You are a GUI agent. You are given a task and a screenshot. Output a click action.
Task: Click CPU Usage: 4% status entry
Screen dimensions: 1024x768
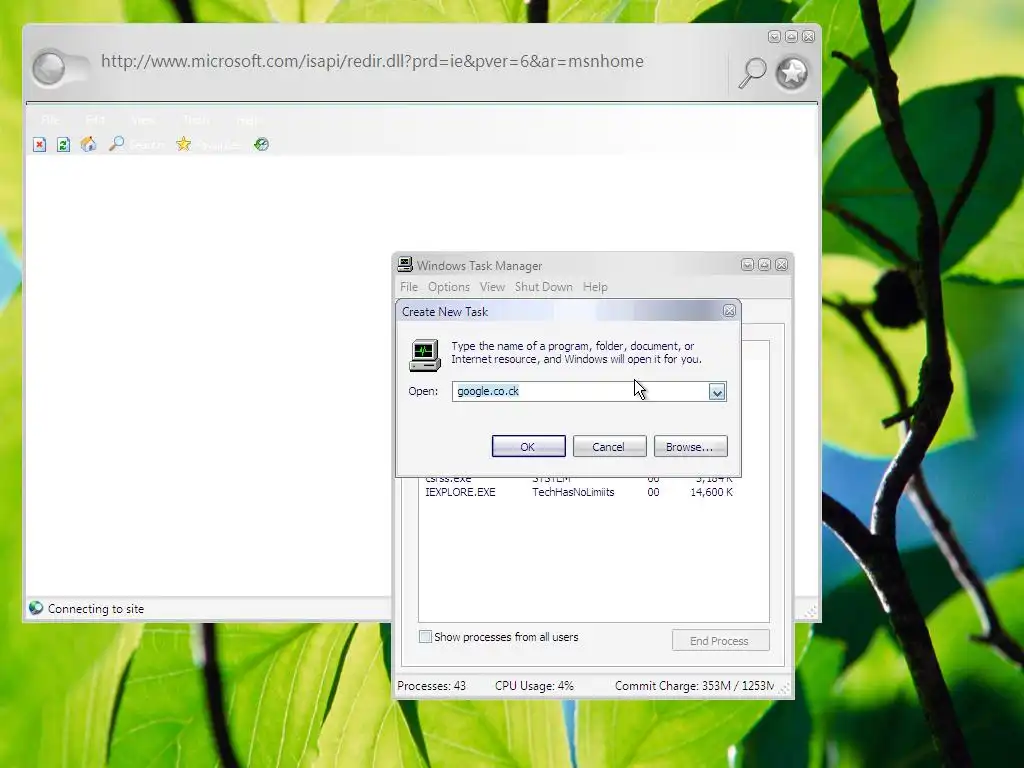(x=534, y=686)
